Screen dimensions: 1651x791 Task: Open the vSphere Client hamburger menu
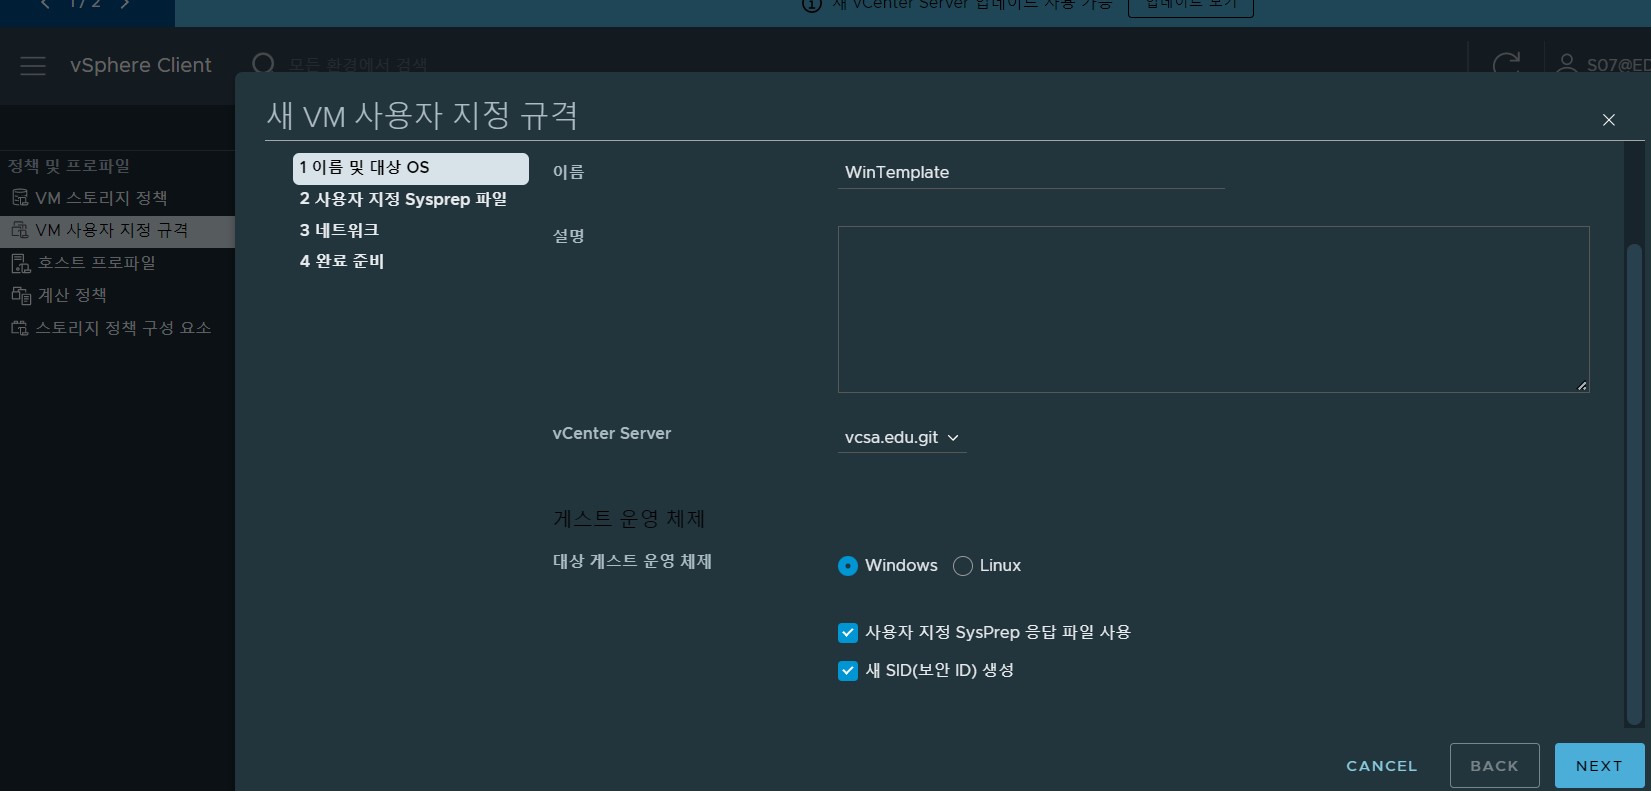point(33,66)
